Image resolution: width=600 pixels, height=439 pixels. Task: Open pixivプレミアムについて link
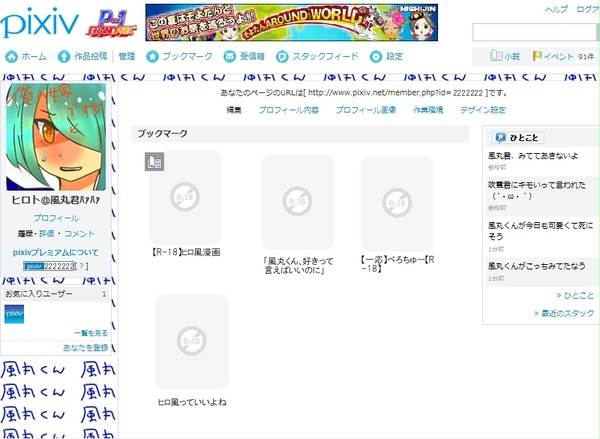click(x=56, y=253)
